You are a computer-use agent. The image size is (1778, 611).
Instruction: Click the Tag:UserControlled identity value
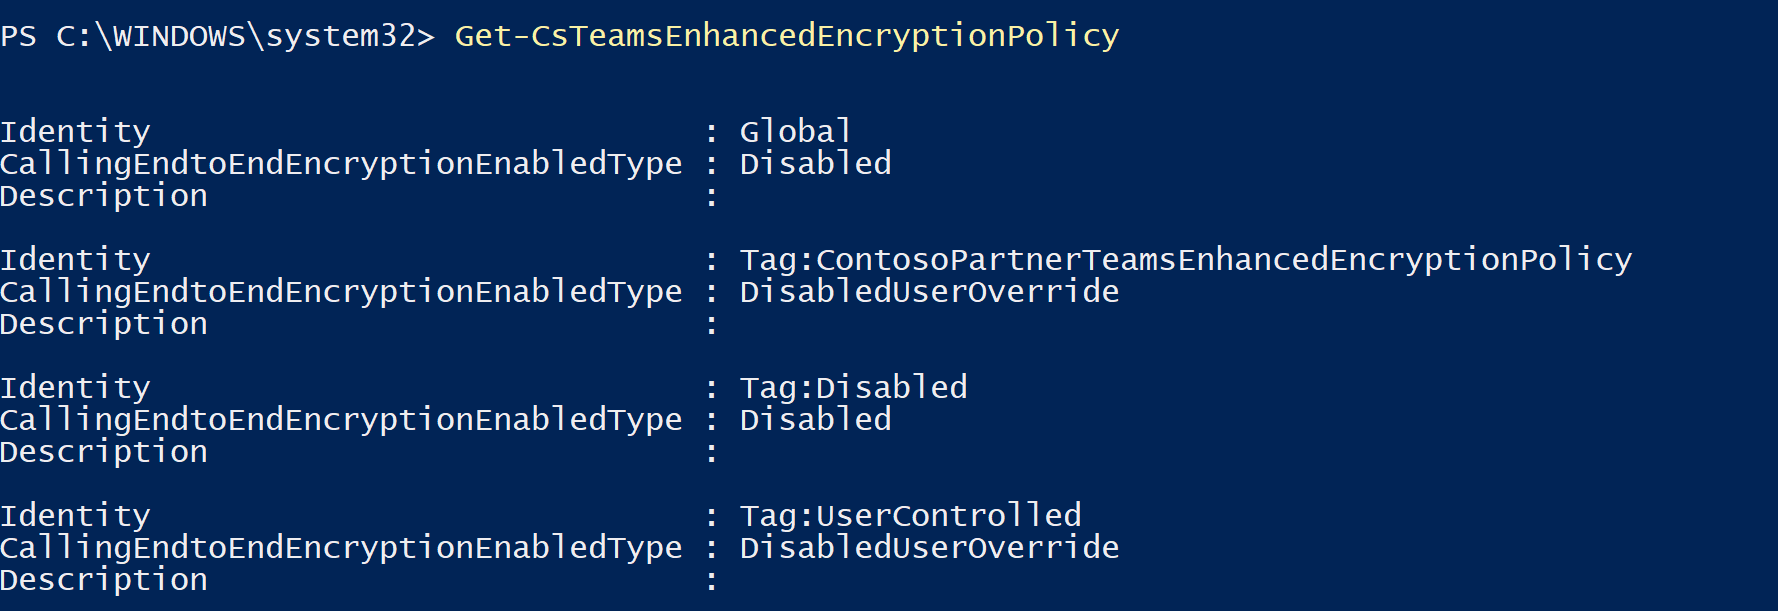pos(910,515)
